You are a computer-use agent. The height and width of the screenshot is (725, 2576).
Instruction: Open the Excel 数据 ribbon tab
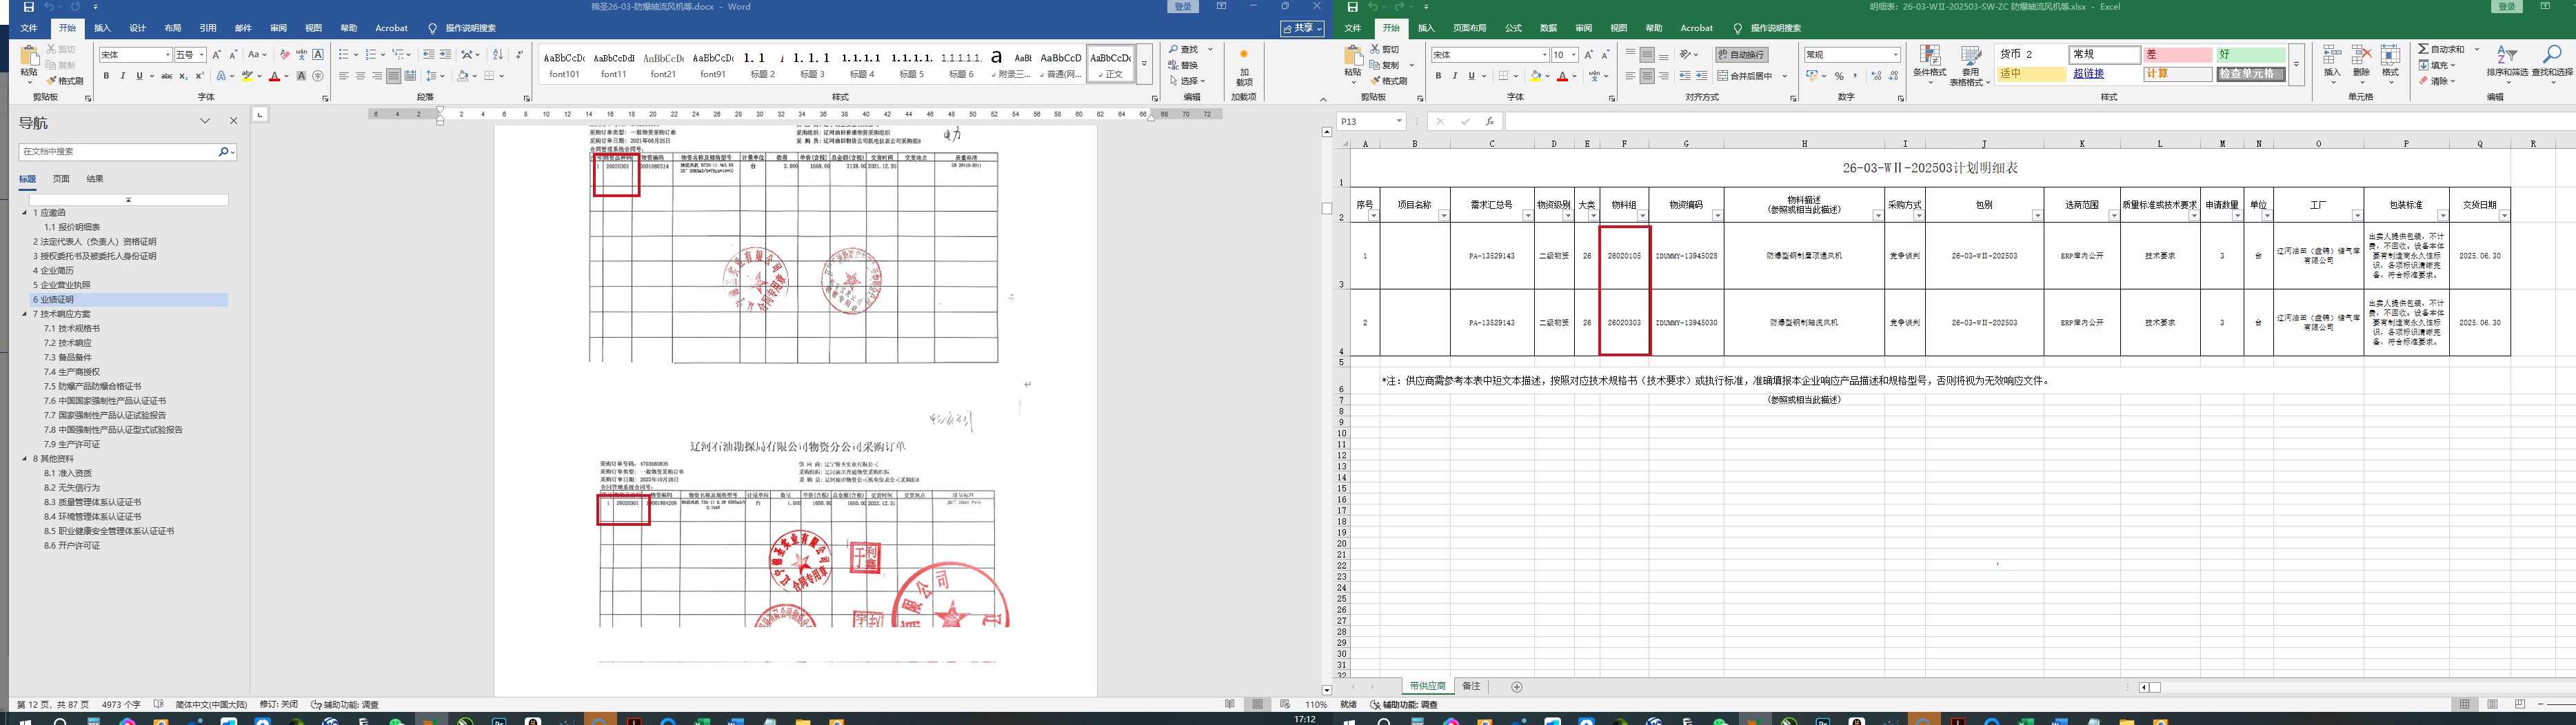tap(1548, 28)
